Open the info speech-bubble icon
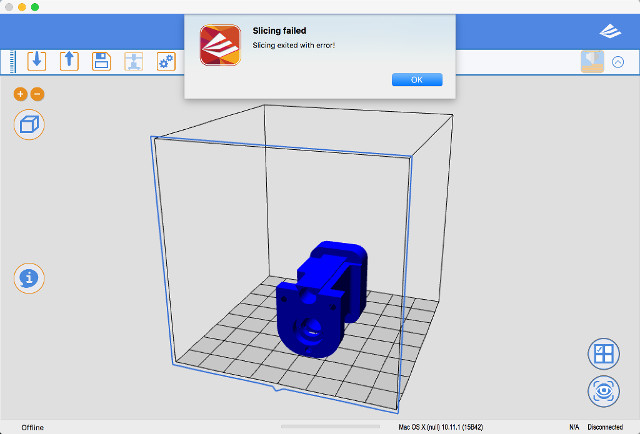 click(x=29, y=278)
